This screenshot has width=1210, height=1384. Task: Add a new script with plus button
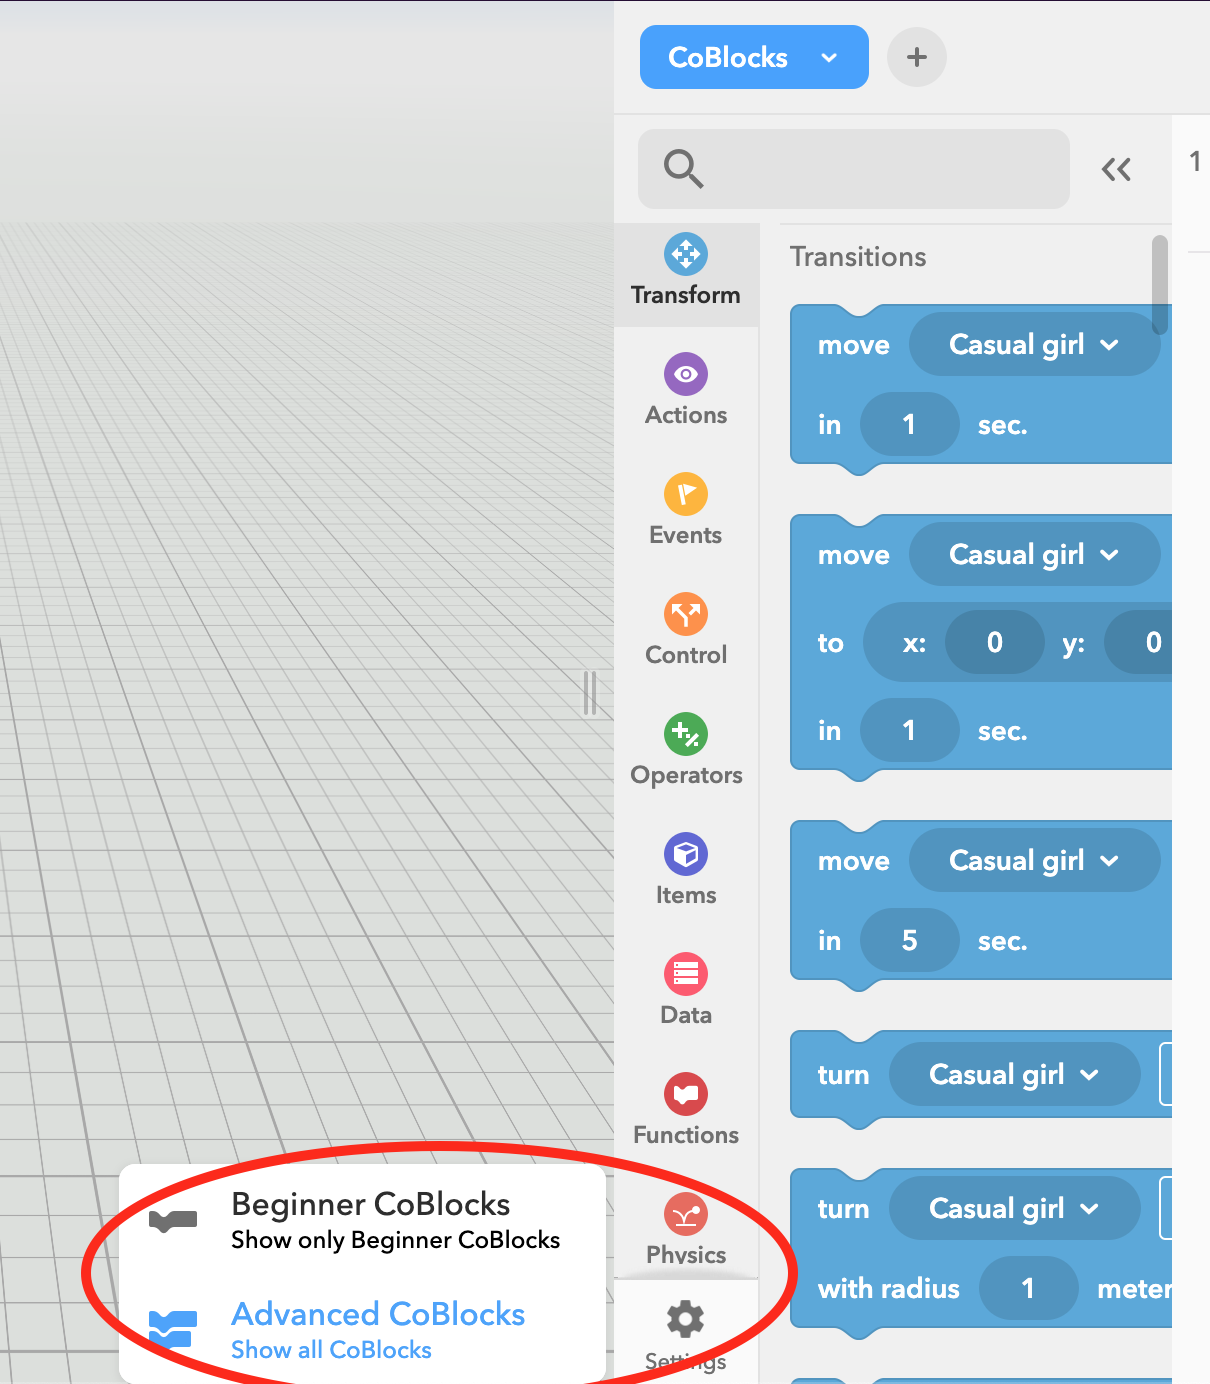(917, 57)
